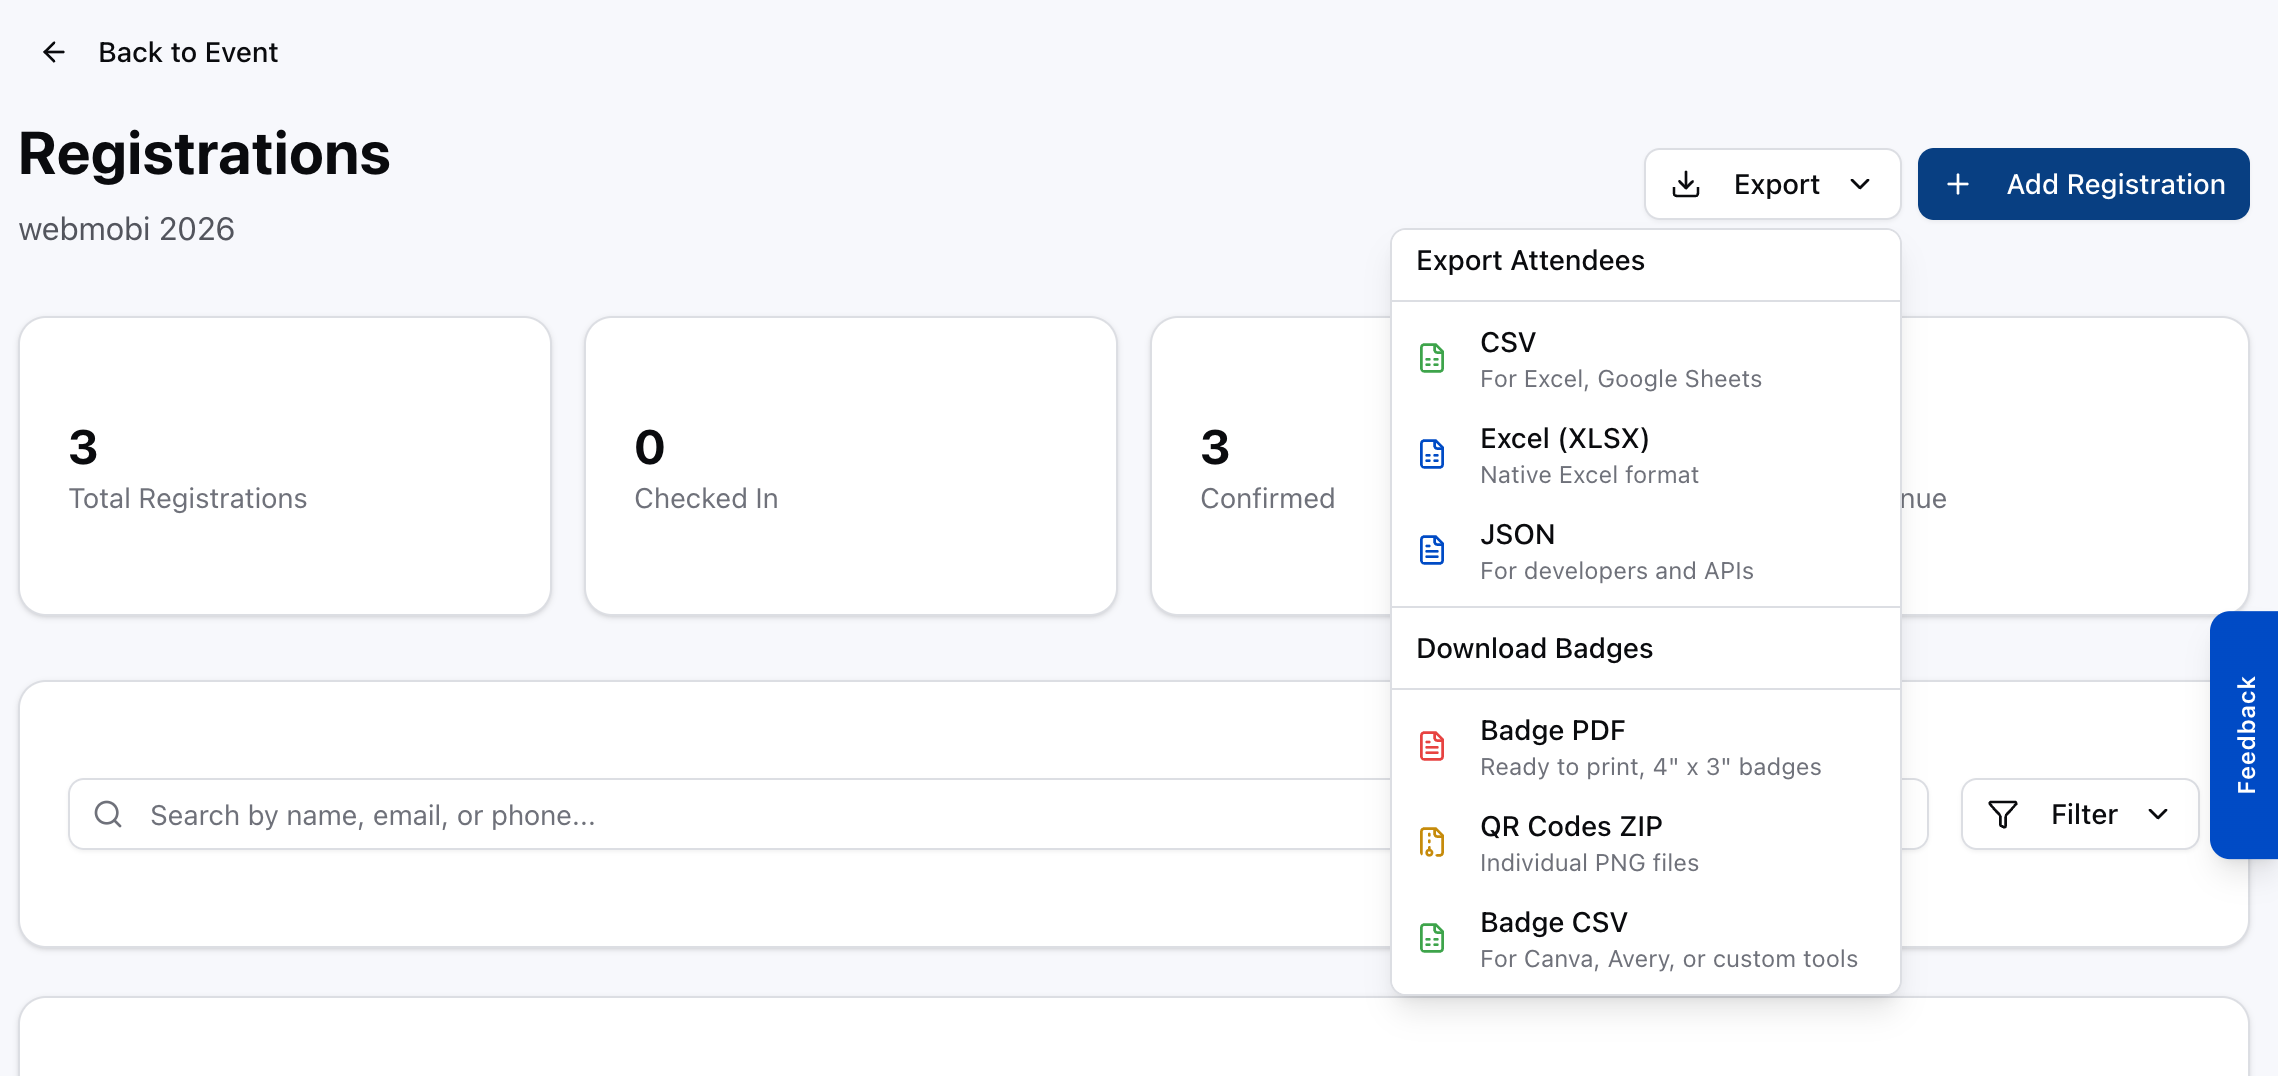2278x1076 pixels.
Task: Choose Badge CSV download option
Action: tap(1646, 939)
